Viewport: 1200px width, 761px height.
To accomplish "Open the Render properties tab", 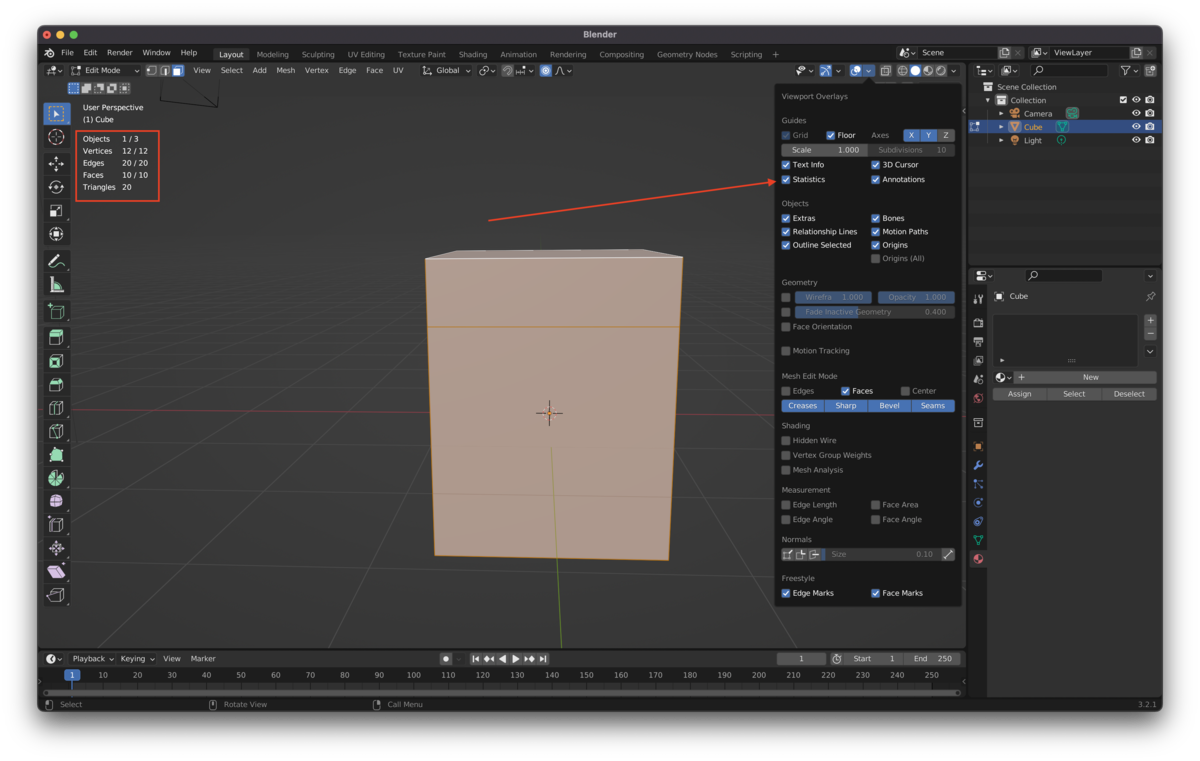I will 978,322.
